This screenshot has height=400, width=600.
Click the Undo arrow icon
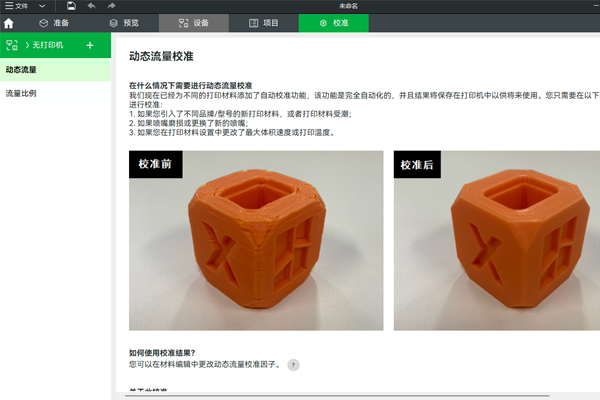91,6
